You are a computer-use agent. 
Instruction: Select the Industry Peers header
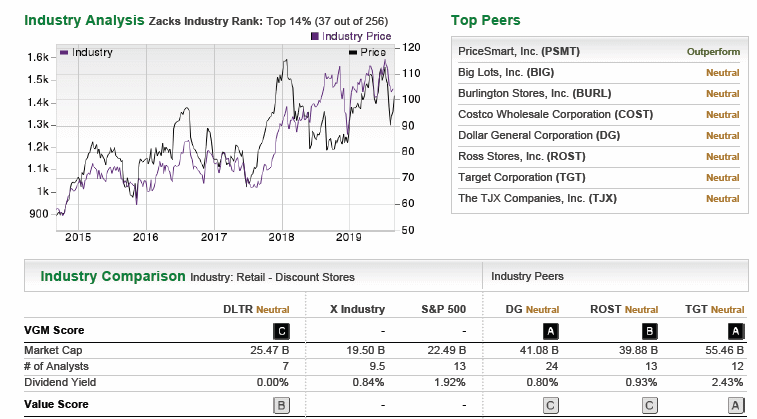527,276
